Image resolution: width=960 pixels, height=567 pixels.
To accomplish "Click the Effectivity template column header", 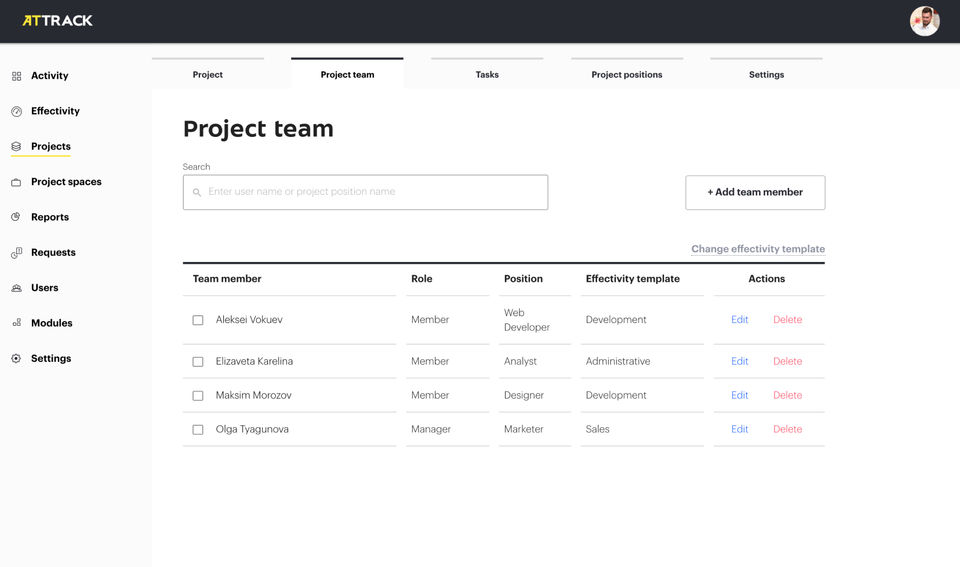I will 632,279.
